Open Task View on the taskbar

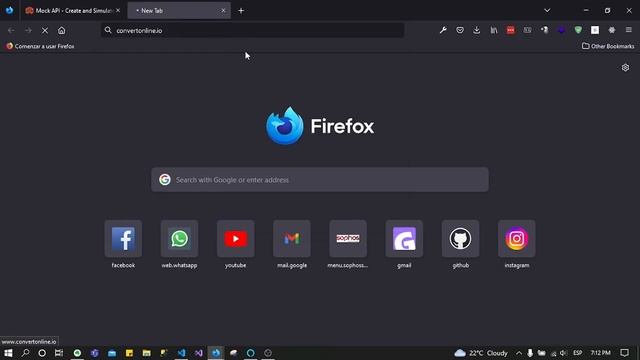[x=59, y=353]
